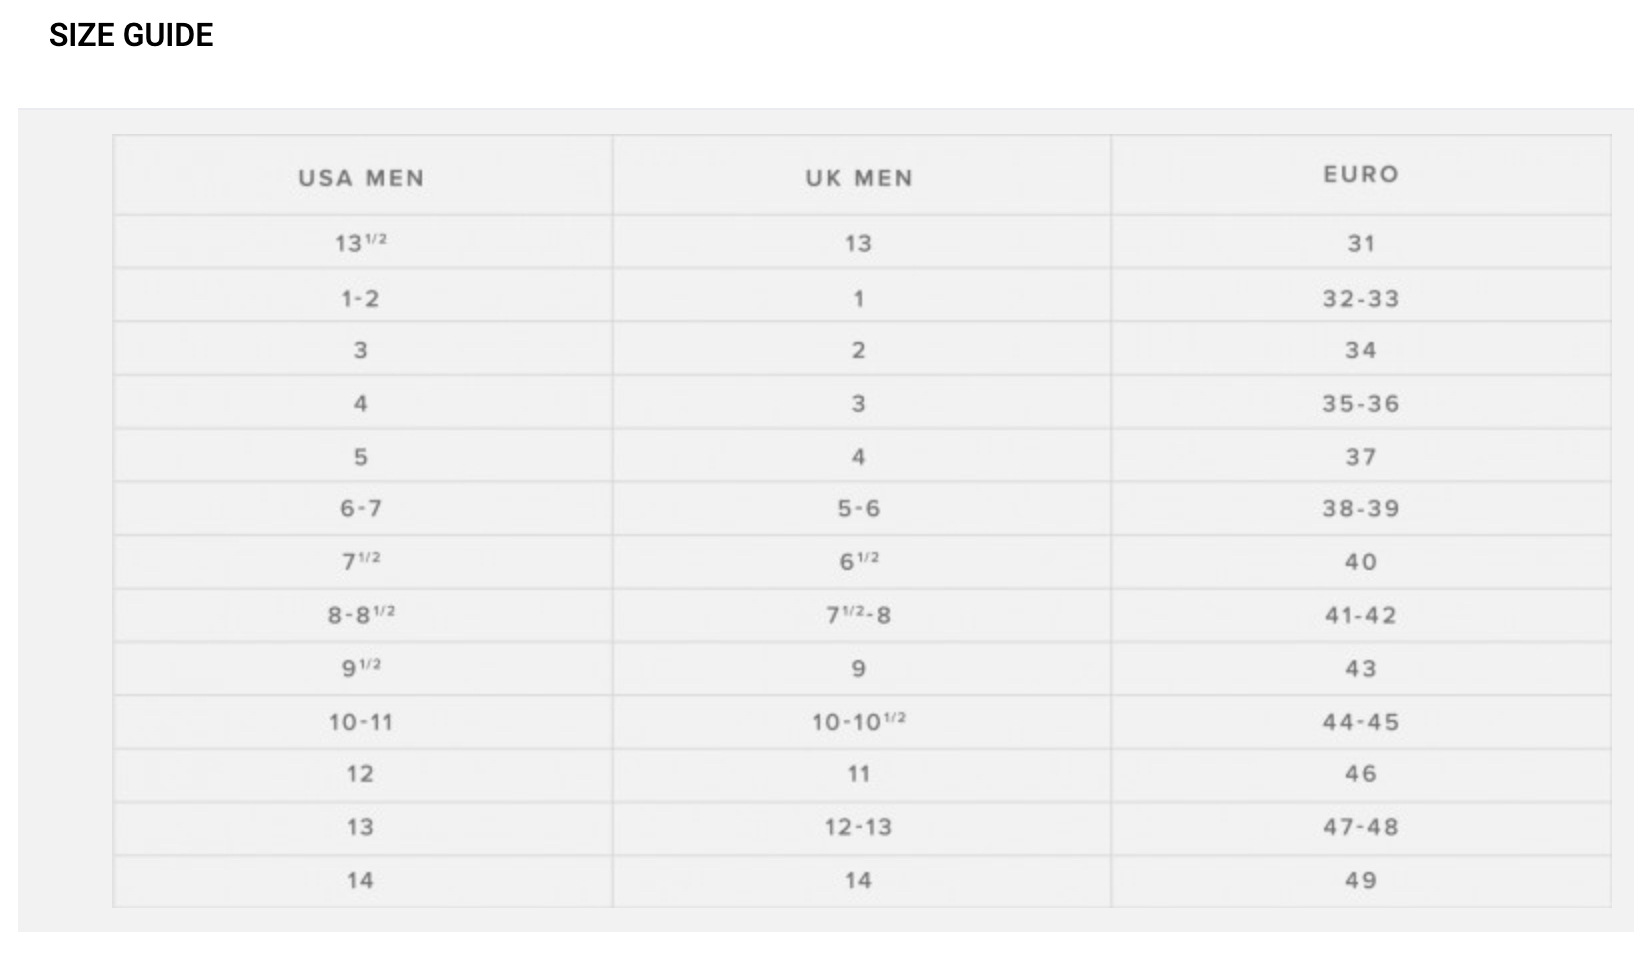Image resolution: width=1634 pixels, height=956 pixels.
Task: Select the EURO column header
Action: (1361, 174)
